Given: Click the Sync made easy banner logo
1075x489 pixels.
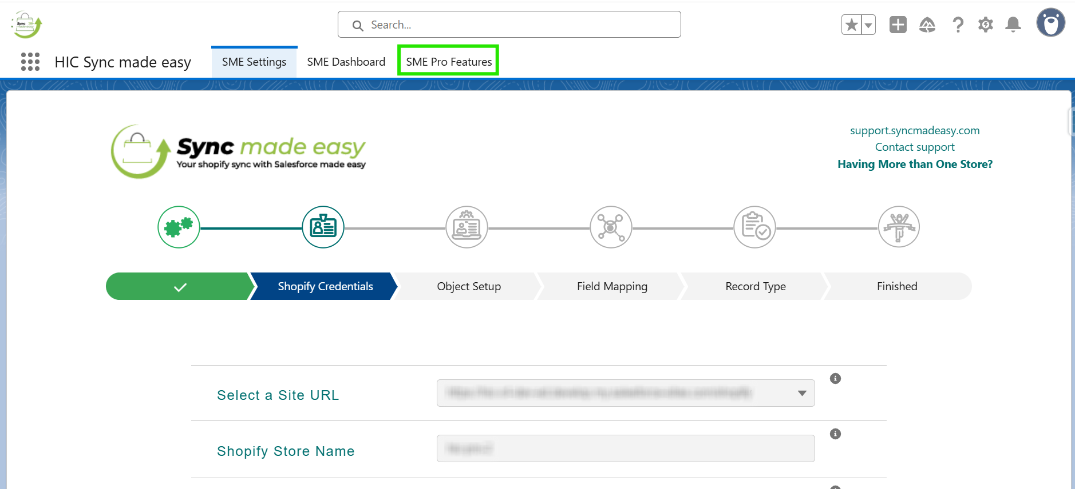Looking at the screenshot, I should tap(239, 152).
